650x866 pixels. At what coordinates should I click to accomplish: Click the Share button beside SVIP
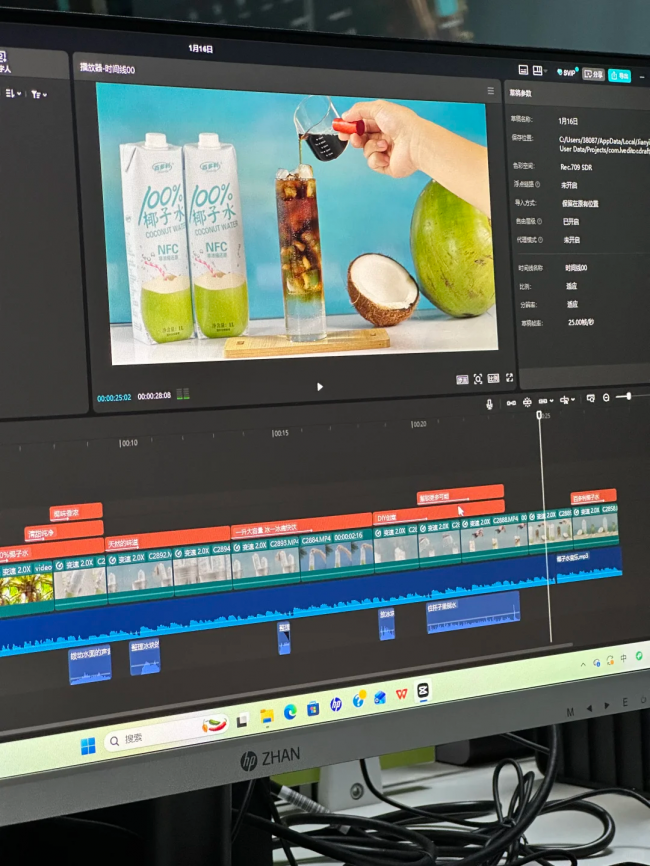coord(594,74)
